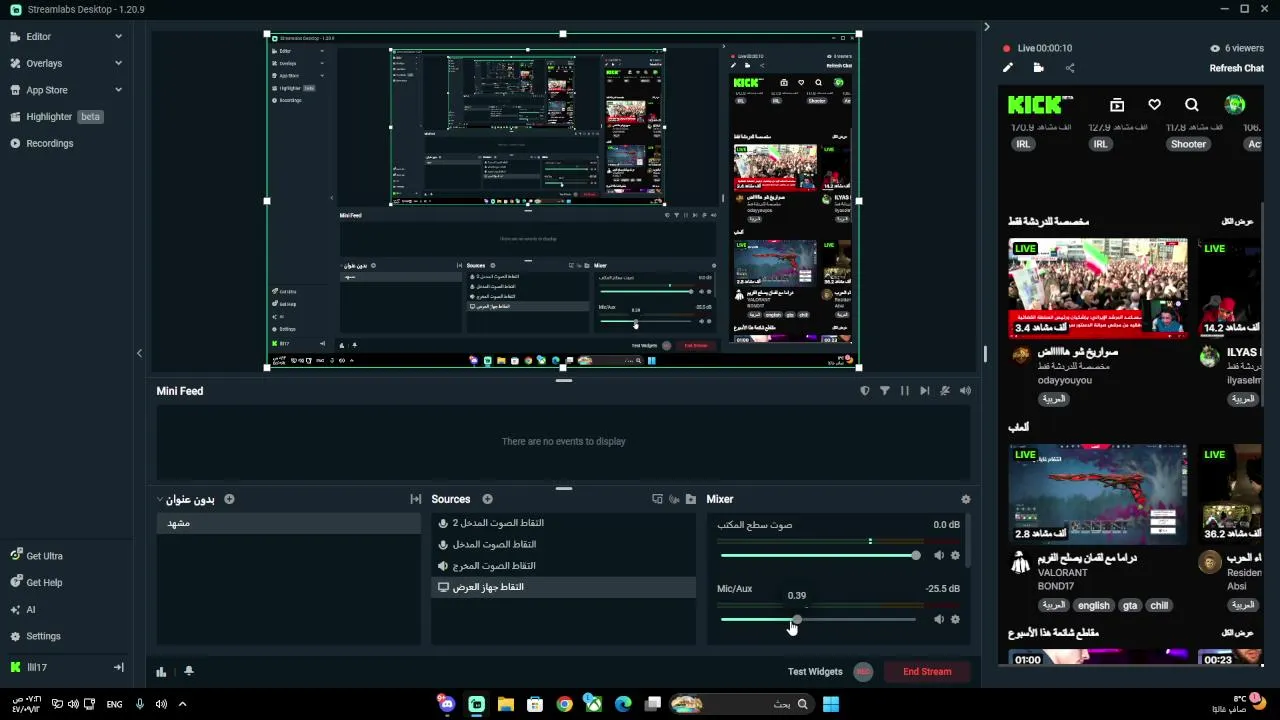
Task: Click the share stream icon
Action: [1070, 68]
